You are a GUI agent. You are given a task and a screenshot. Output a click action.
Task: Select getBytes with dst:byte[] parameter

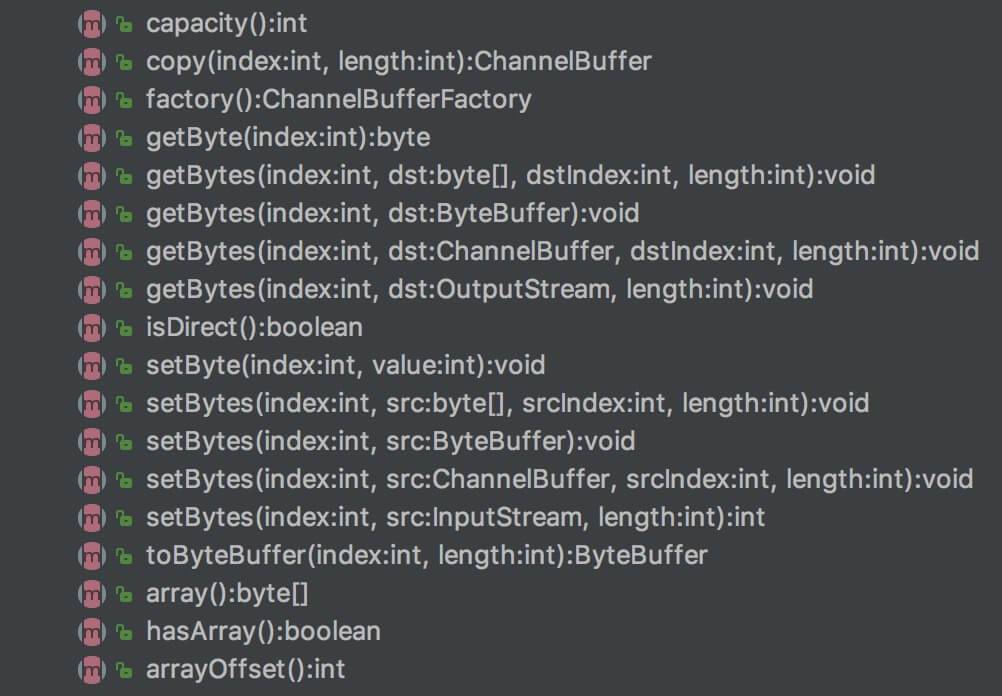click(510, 175)
